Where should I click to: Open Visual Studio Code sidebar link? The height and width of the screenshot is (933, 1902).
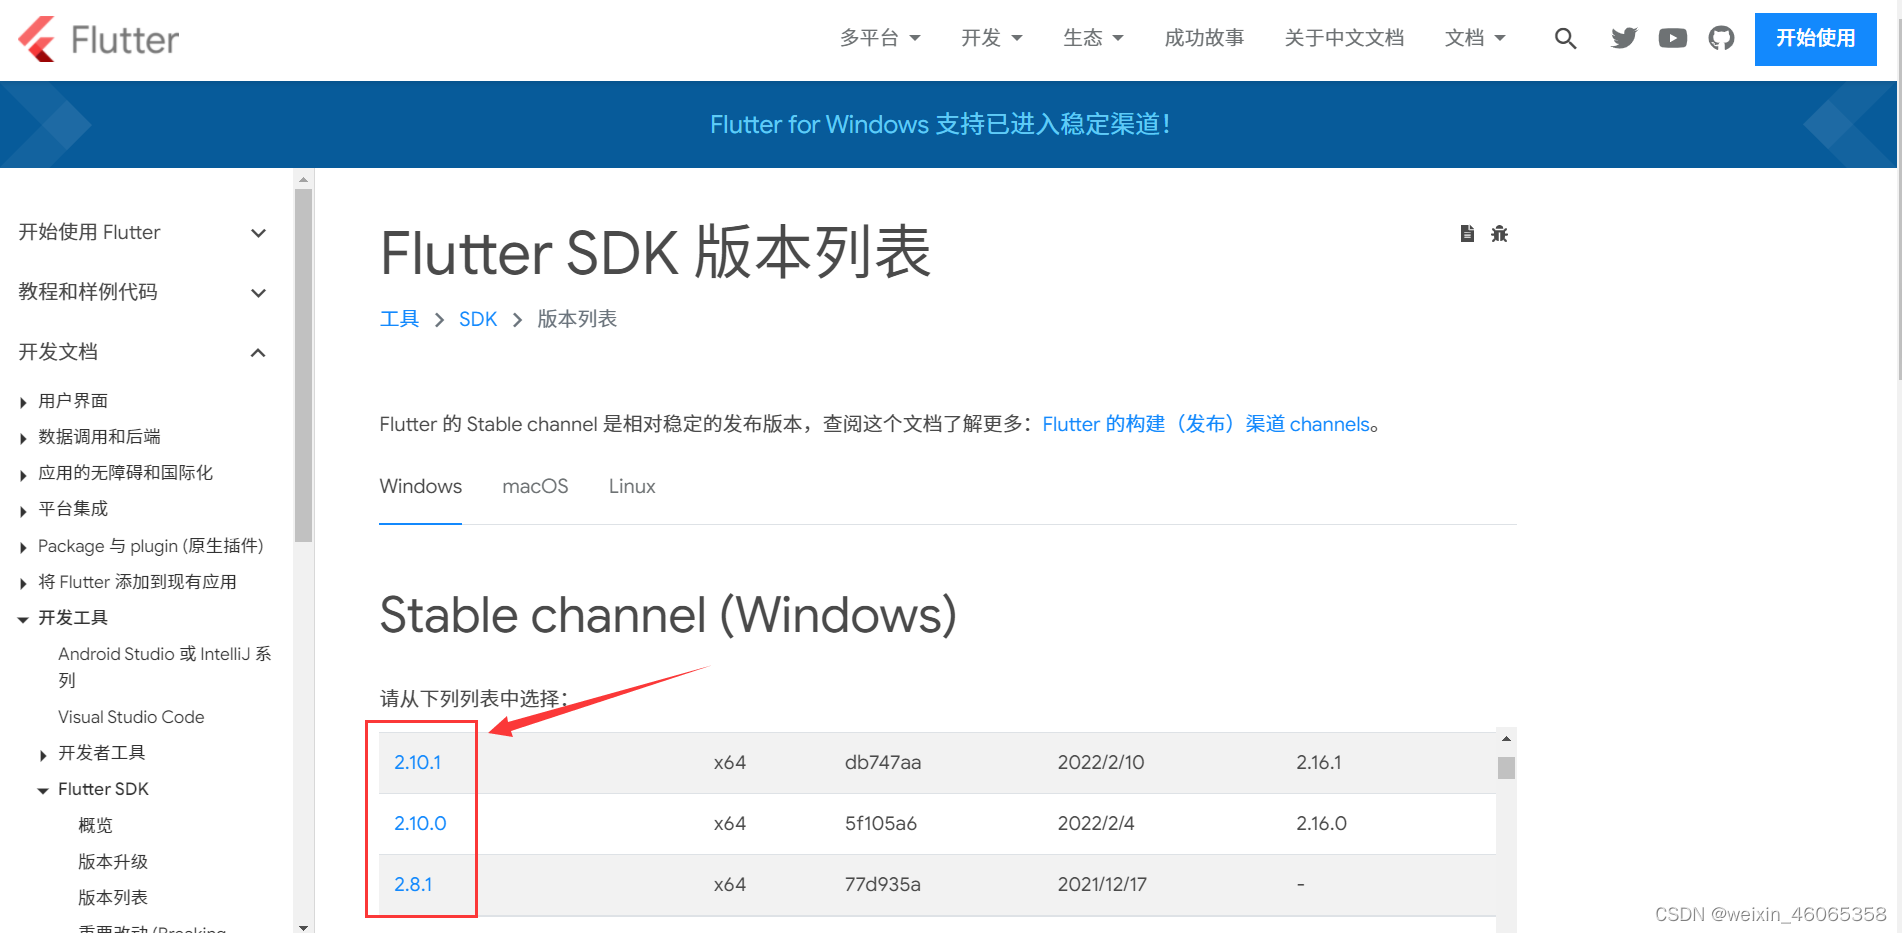coord(131,717)
